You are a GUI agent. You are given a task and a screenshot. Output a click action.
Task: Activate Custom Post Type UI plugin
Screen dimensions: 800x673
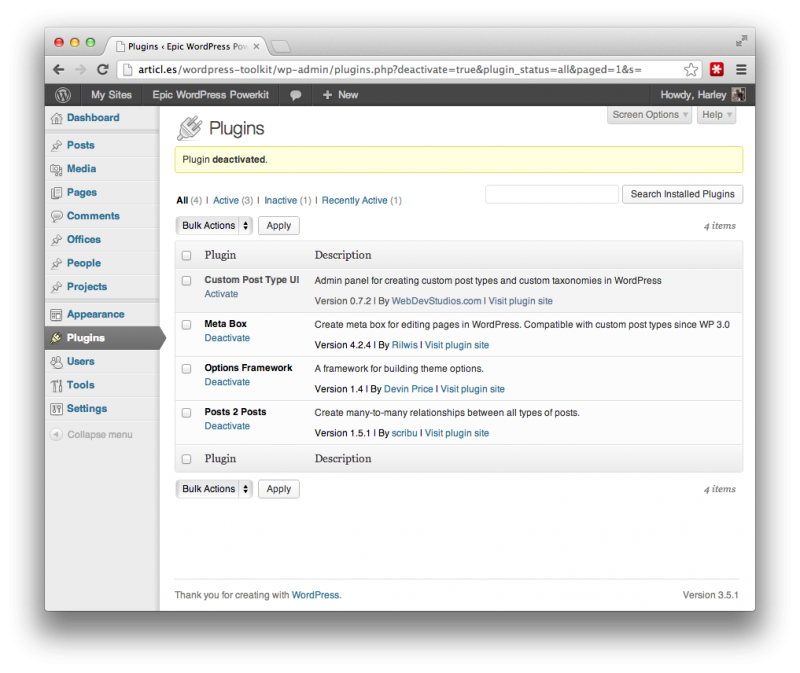point(221,294)
